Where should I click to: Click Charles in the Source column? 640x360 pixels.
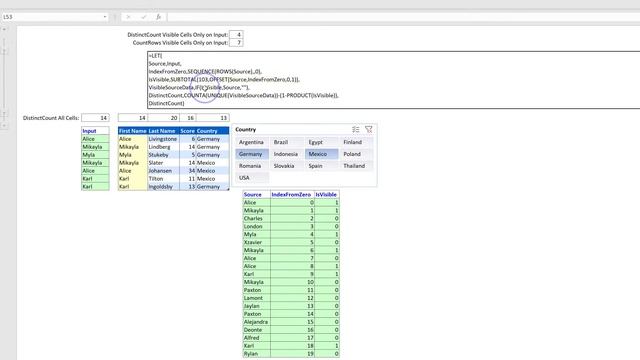click(256, 218)
